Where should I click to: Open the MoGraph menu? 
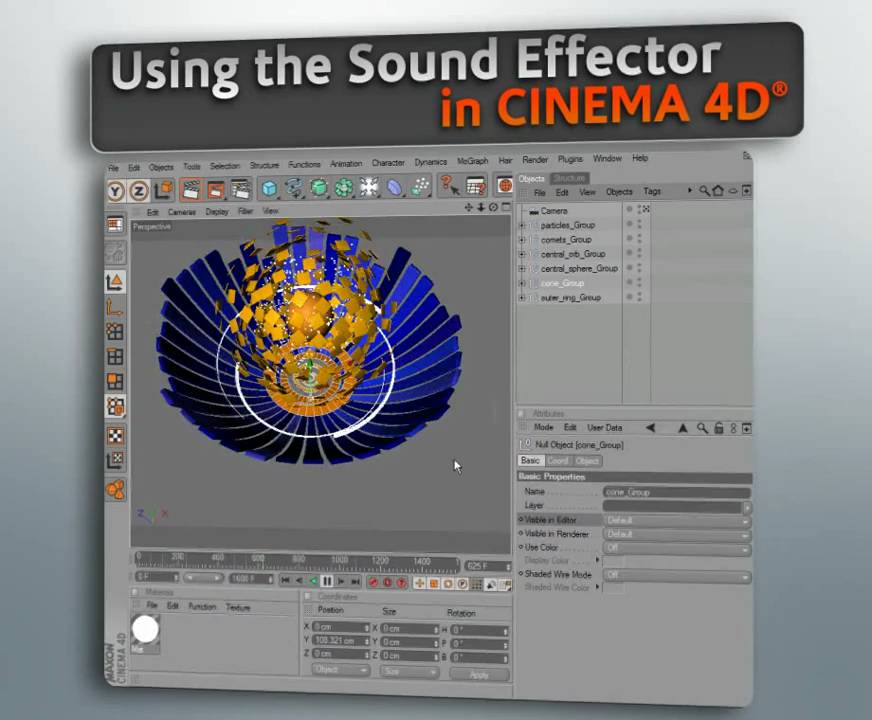point(472,161)
